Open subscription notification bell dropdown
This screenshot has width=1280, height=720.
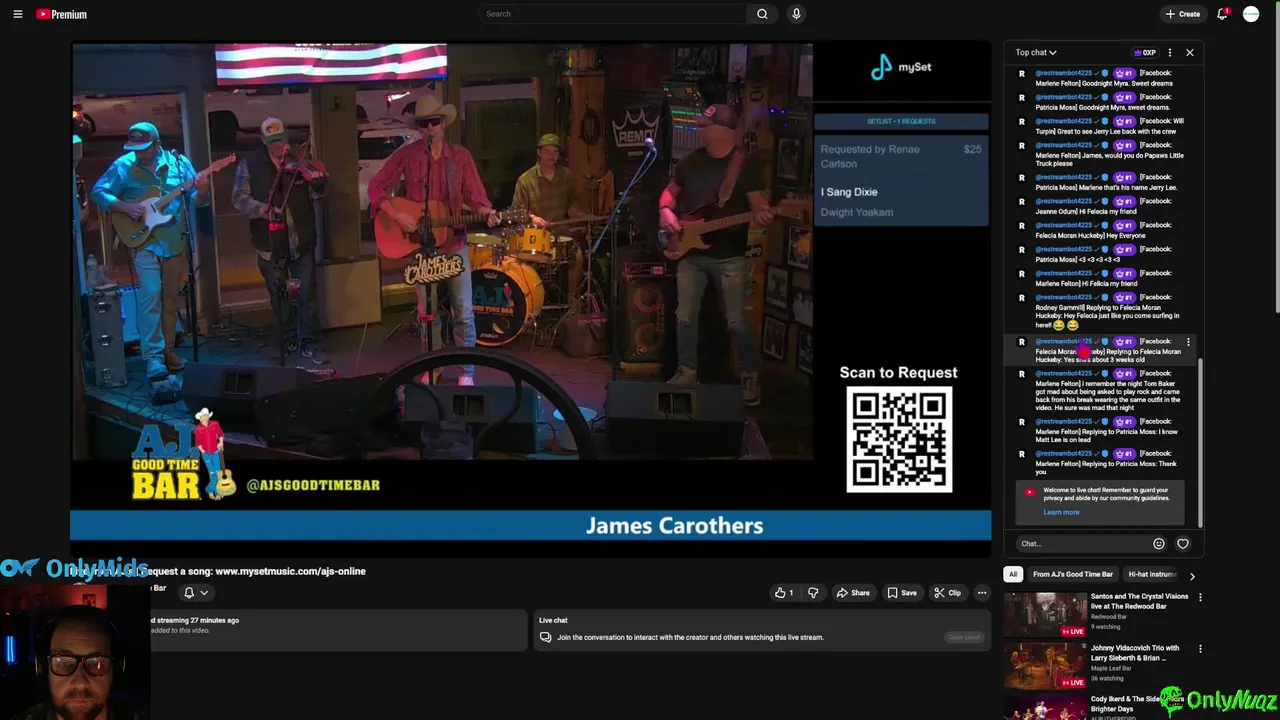[x=196, y=592]
